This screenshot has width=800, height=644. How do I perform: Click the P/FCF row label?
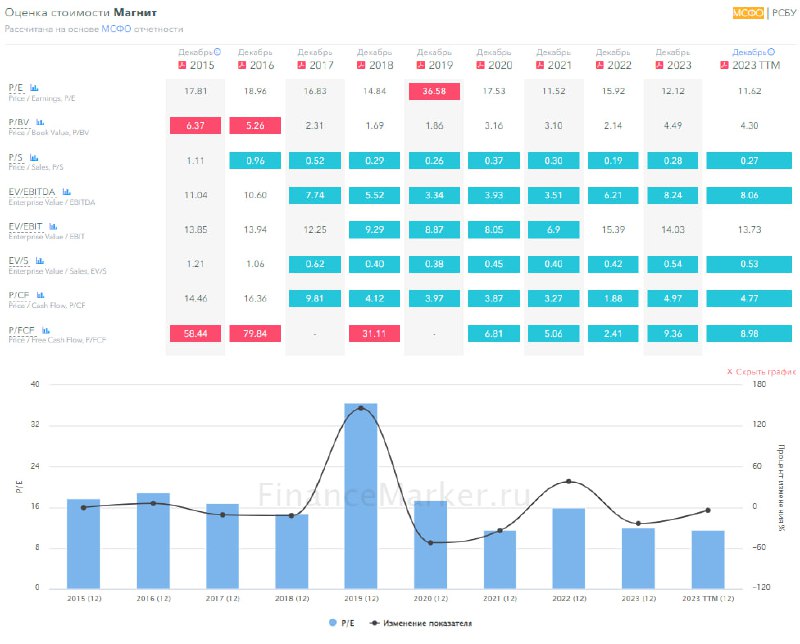click(21, 330)
